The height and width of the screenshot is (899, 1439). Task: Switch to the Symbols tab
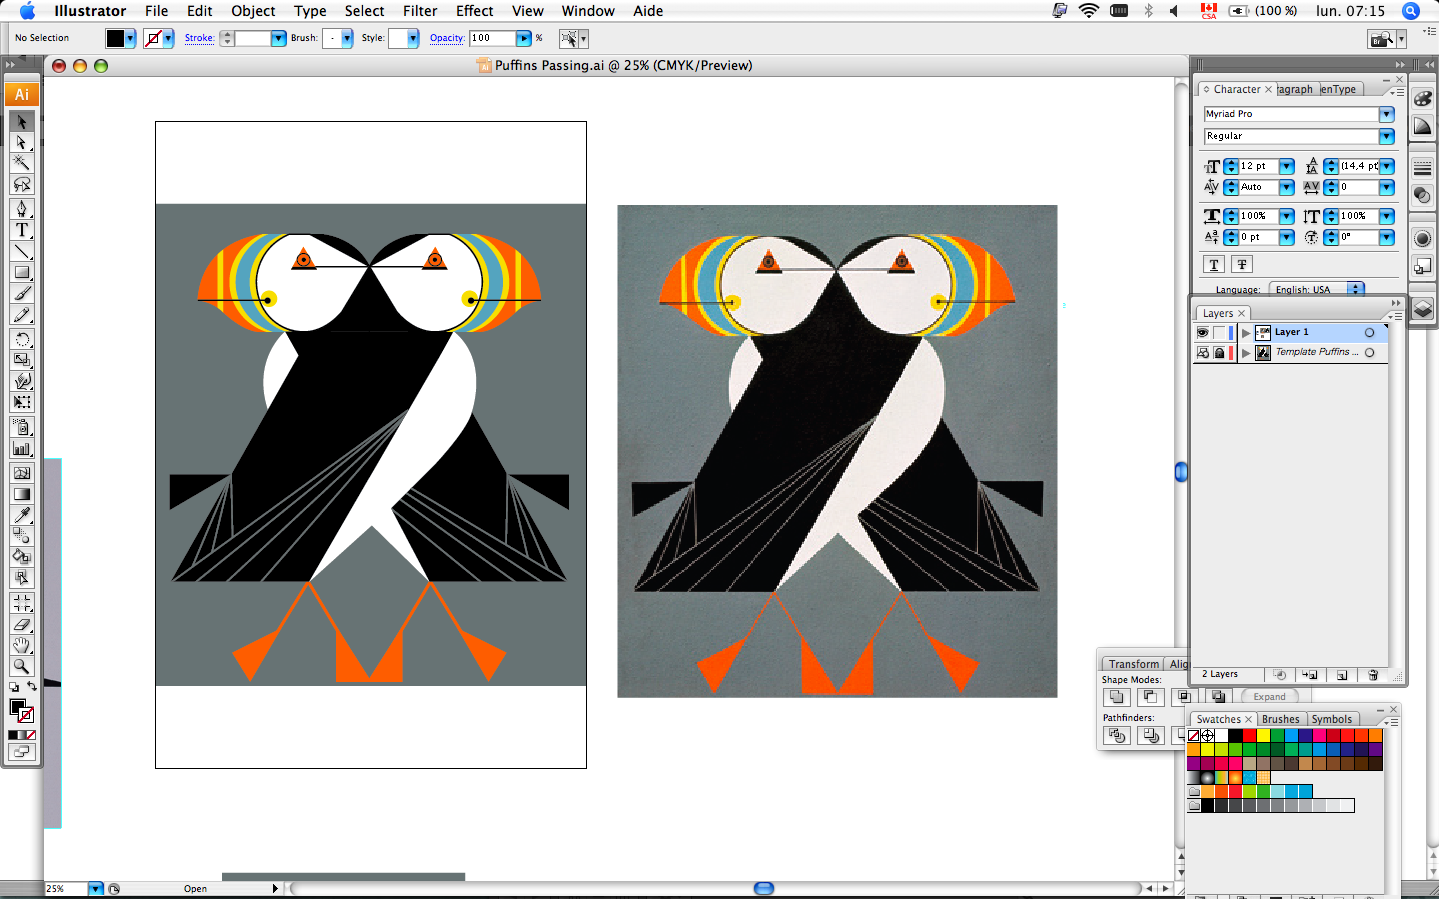[x=1332, y=719]
